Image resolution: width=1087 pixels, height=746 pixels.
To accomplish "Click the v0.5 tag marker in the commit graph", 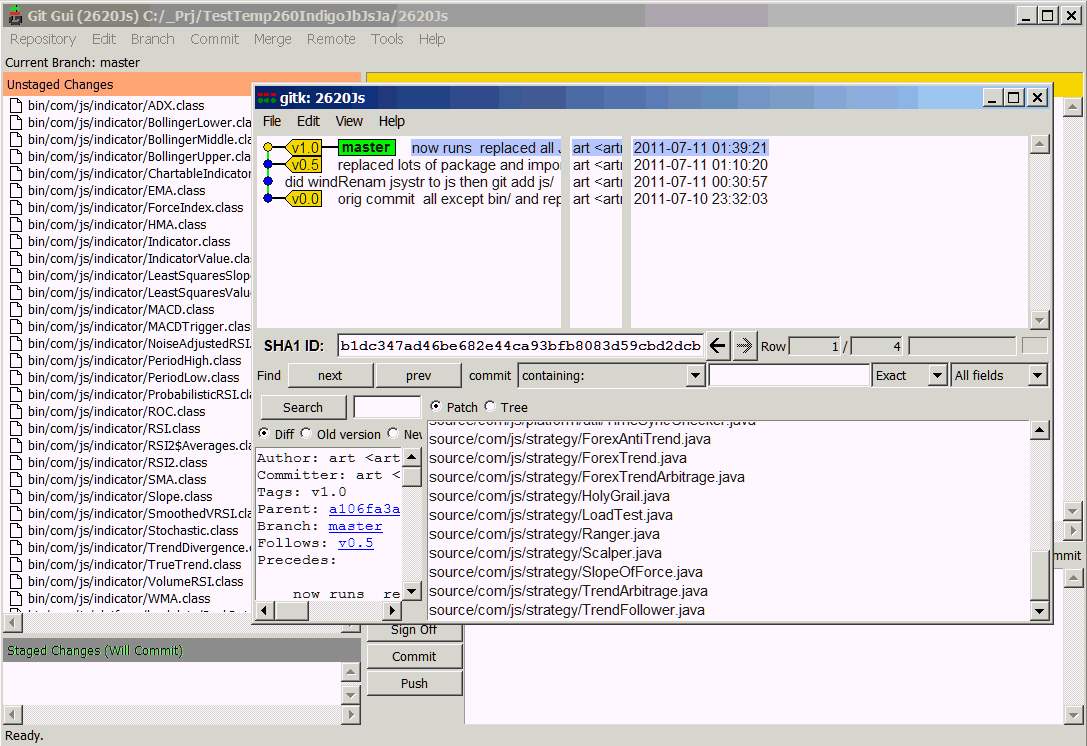I will pyautogui.click(x=304, y=165).
